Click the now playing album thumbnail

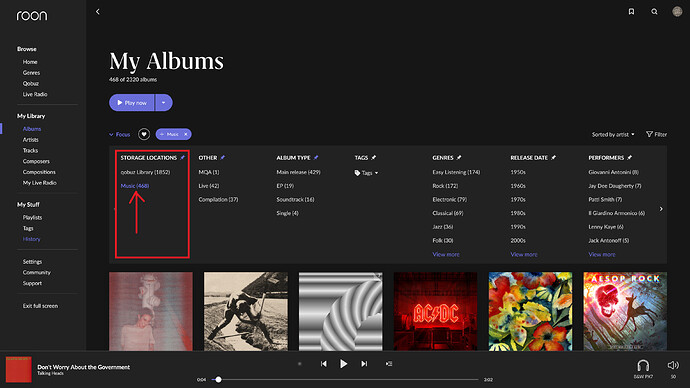18,370
